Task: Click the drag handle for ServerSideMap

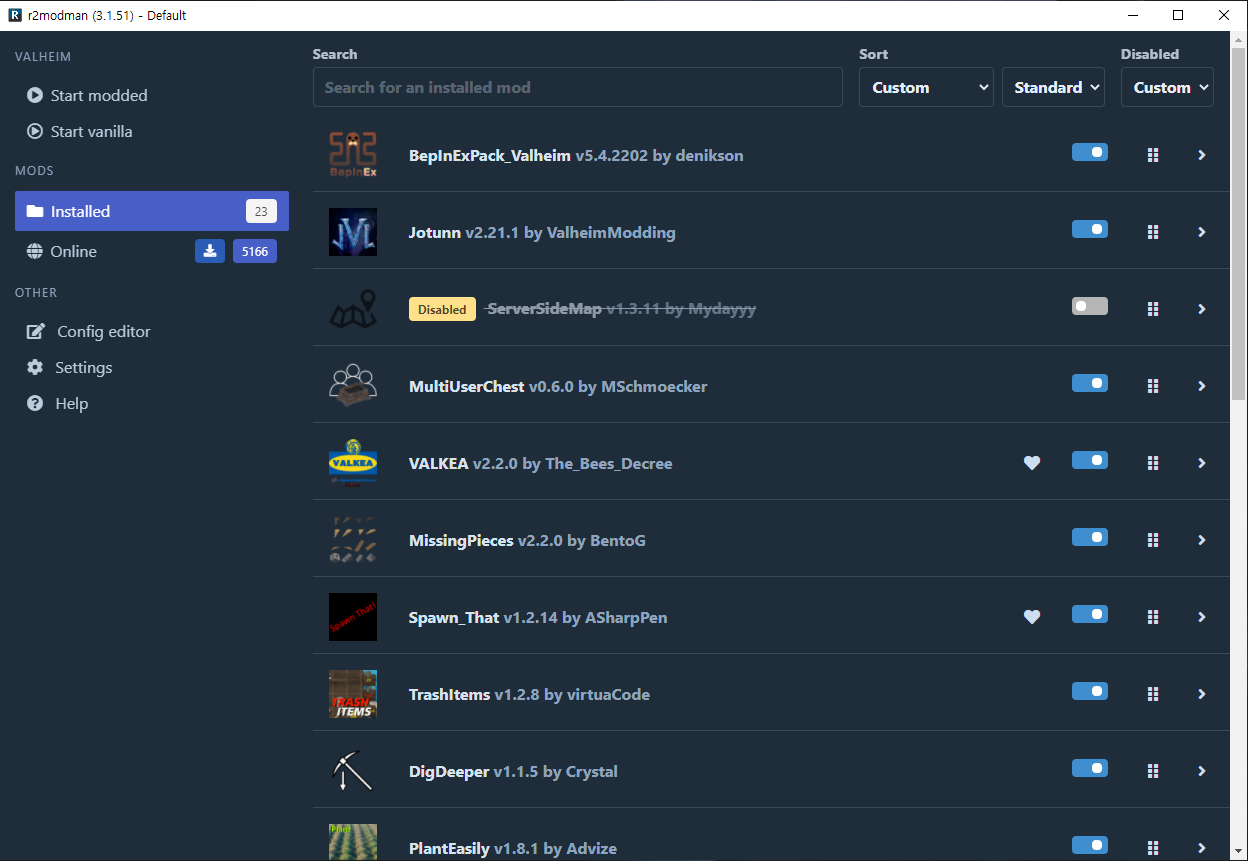Action: click(x=1153, y=309)
